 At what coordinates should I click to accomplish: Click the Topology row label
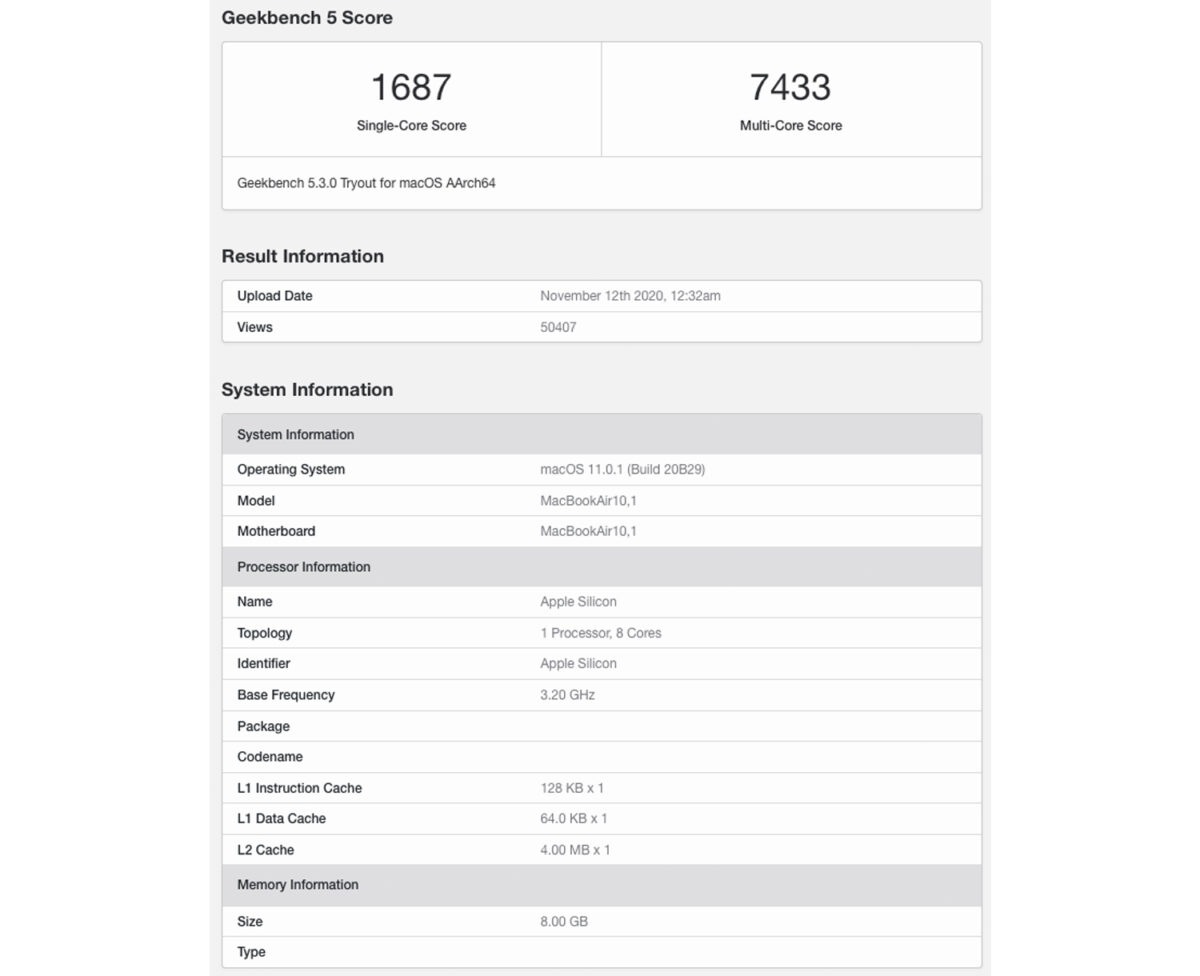(265, 633)
